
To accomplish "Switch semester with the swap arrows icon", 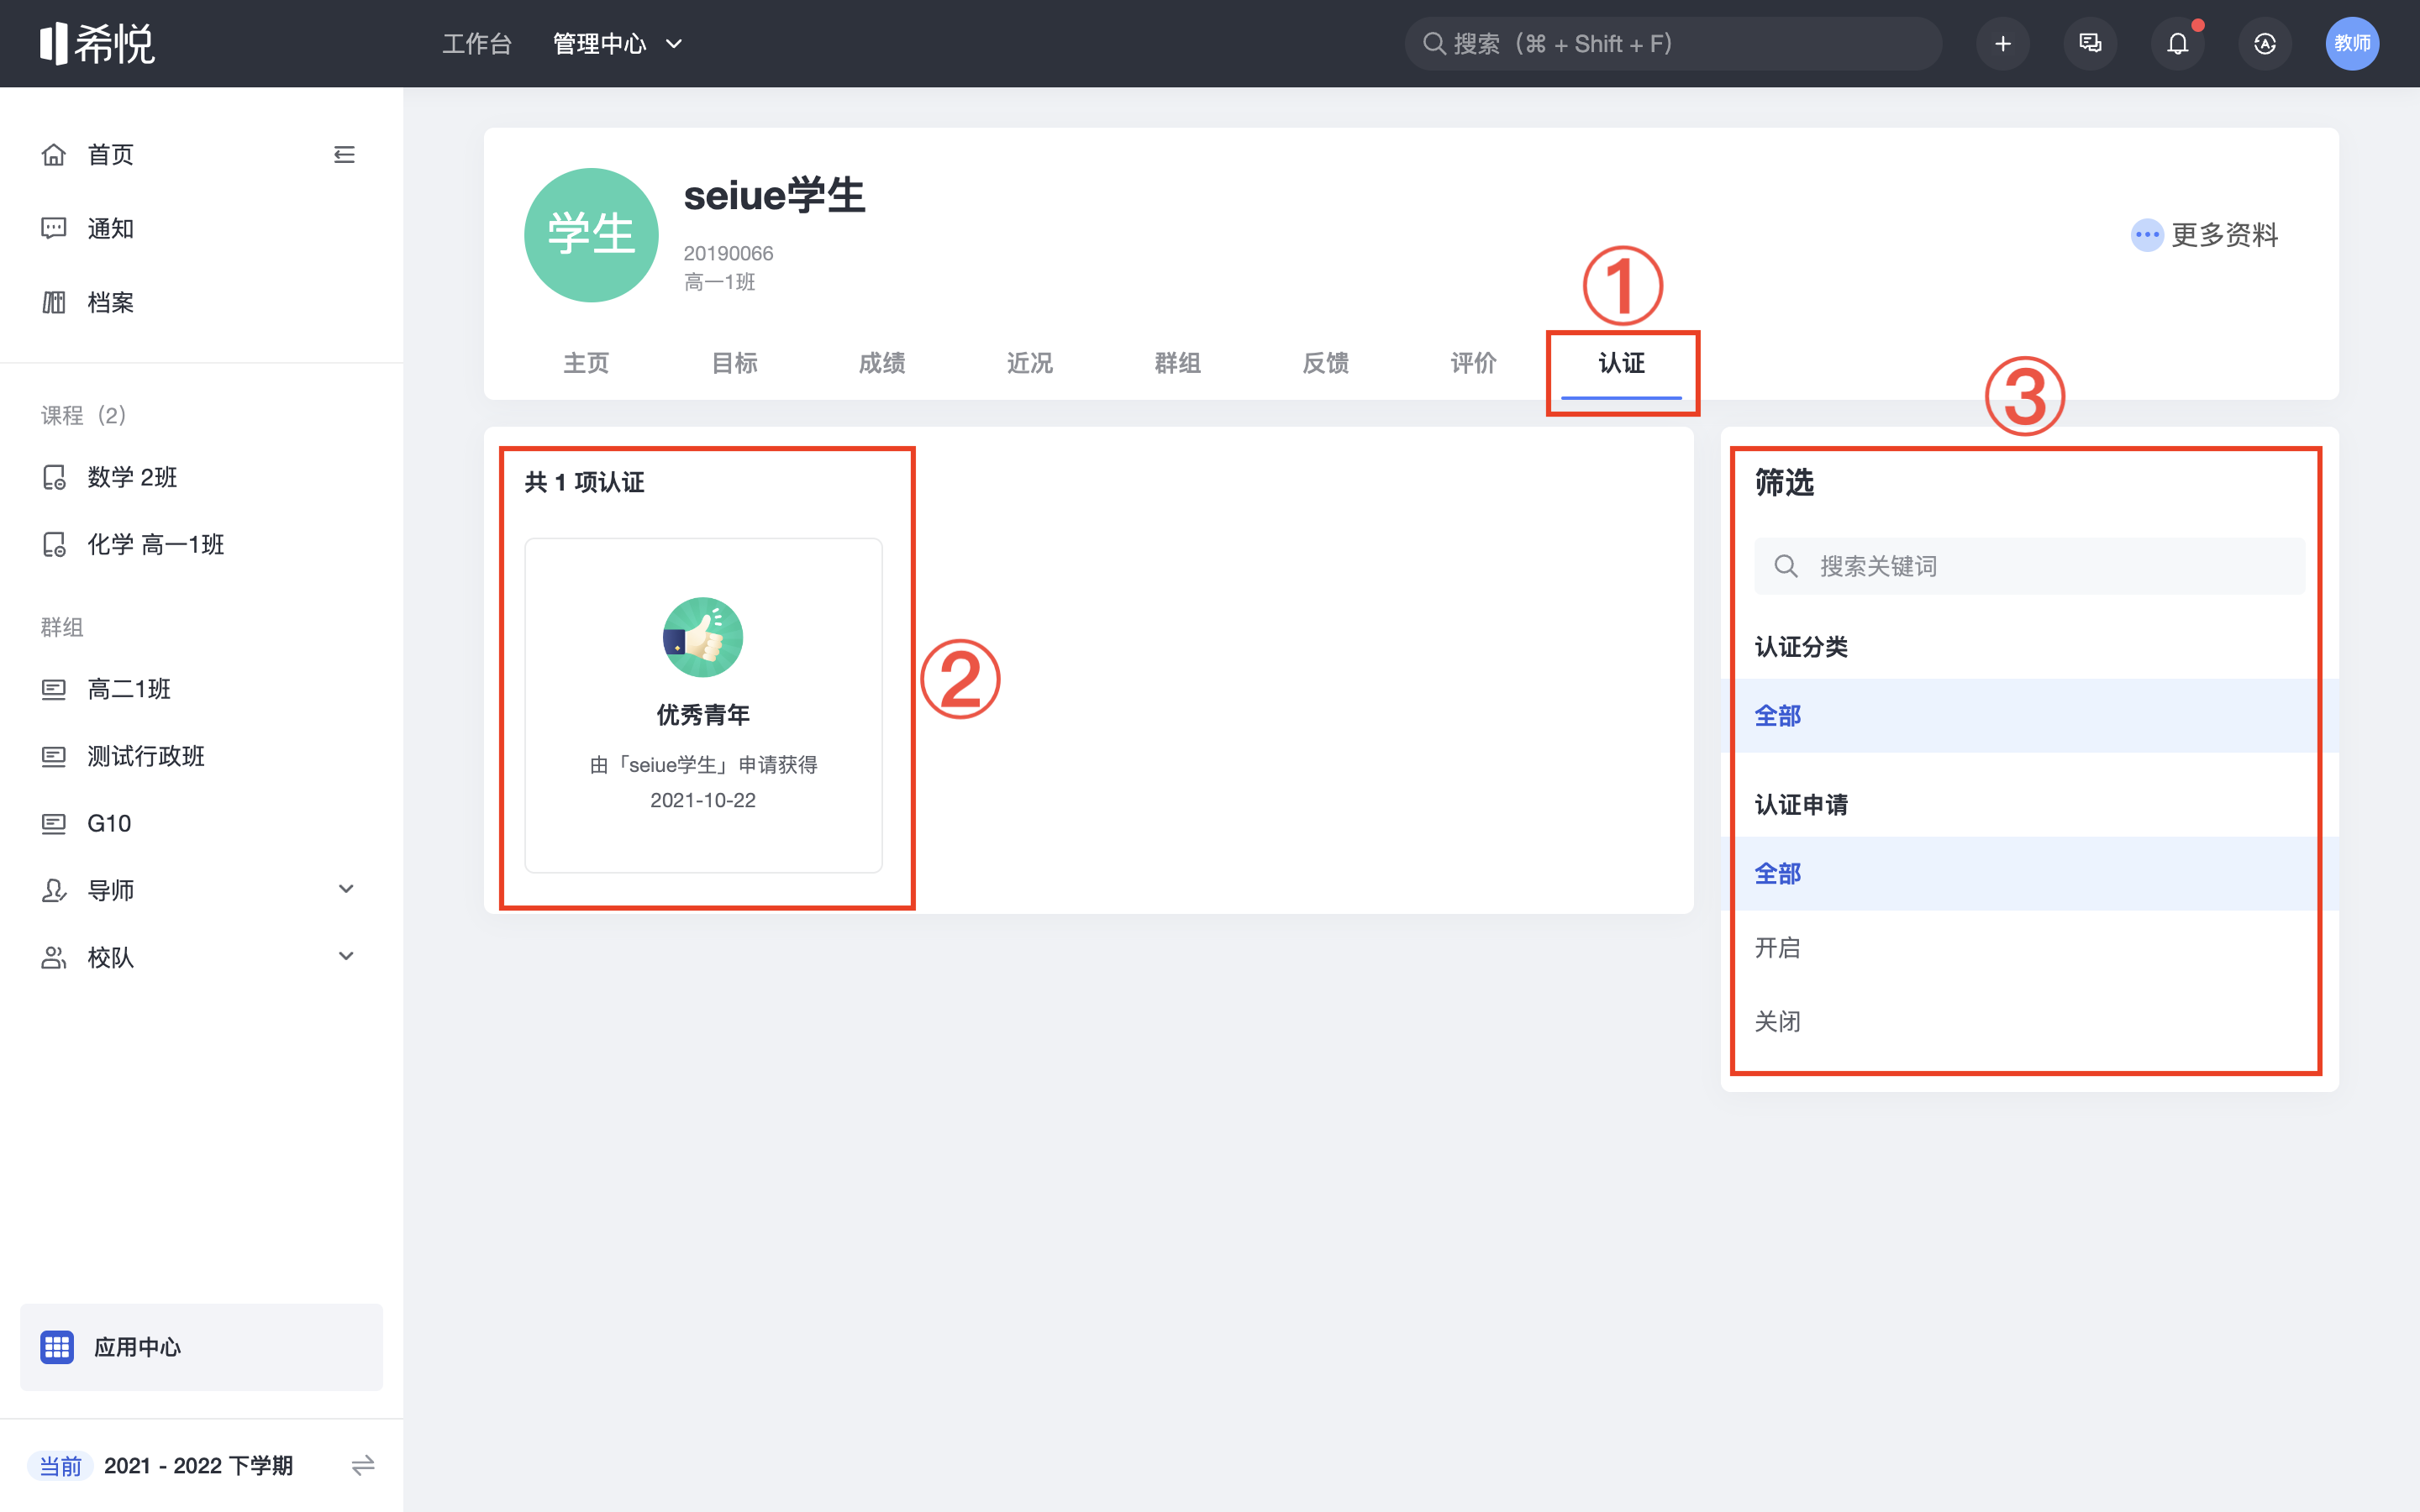I will click(363, 1465).
